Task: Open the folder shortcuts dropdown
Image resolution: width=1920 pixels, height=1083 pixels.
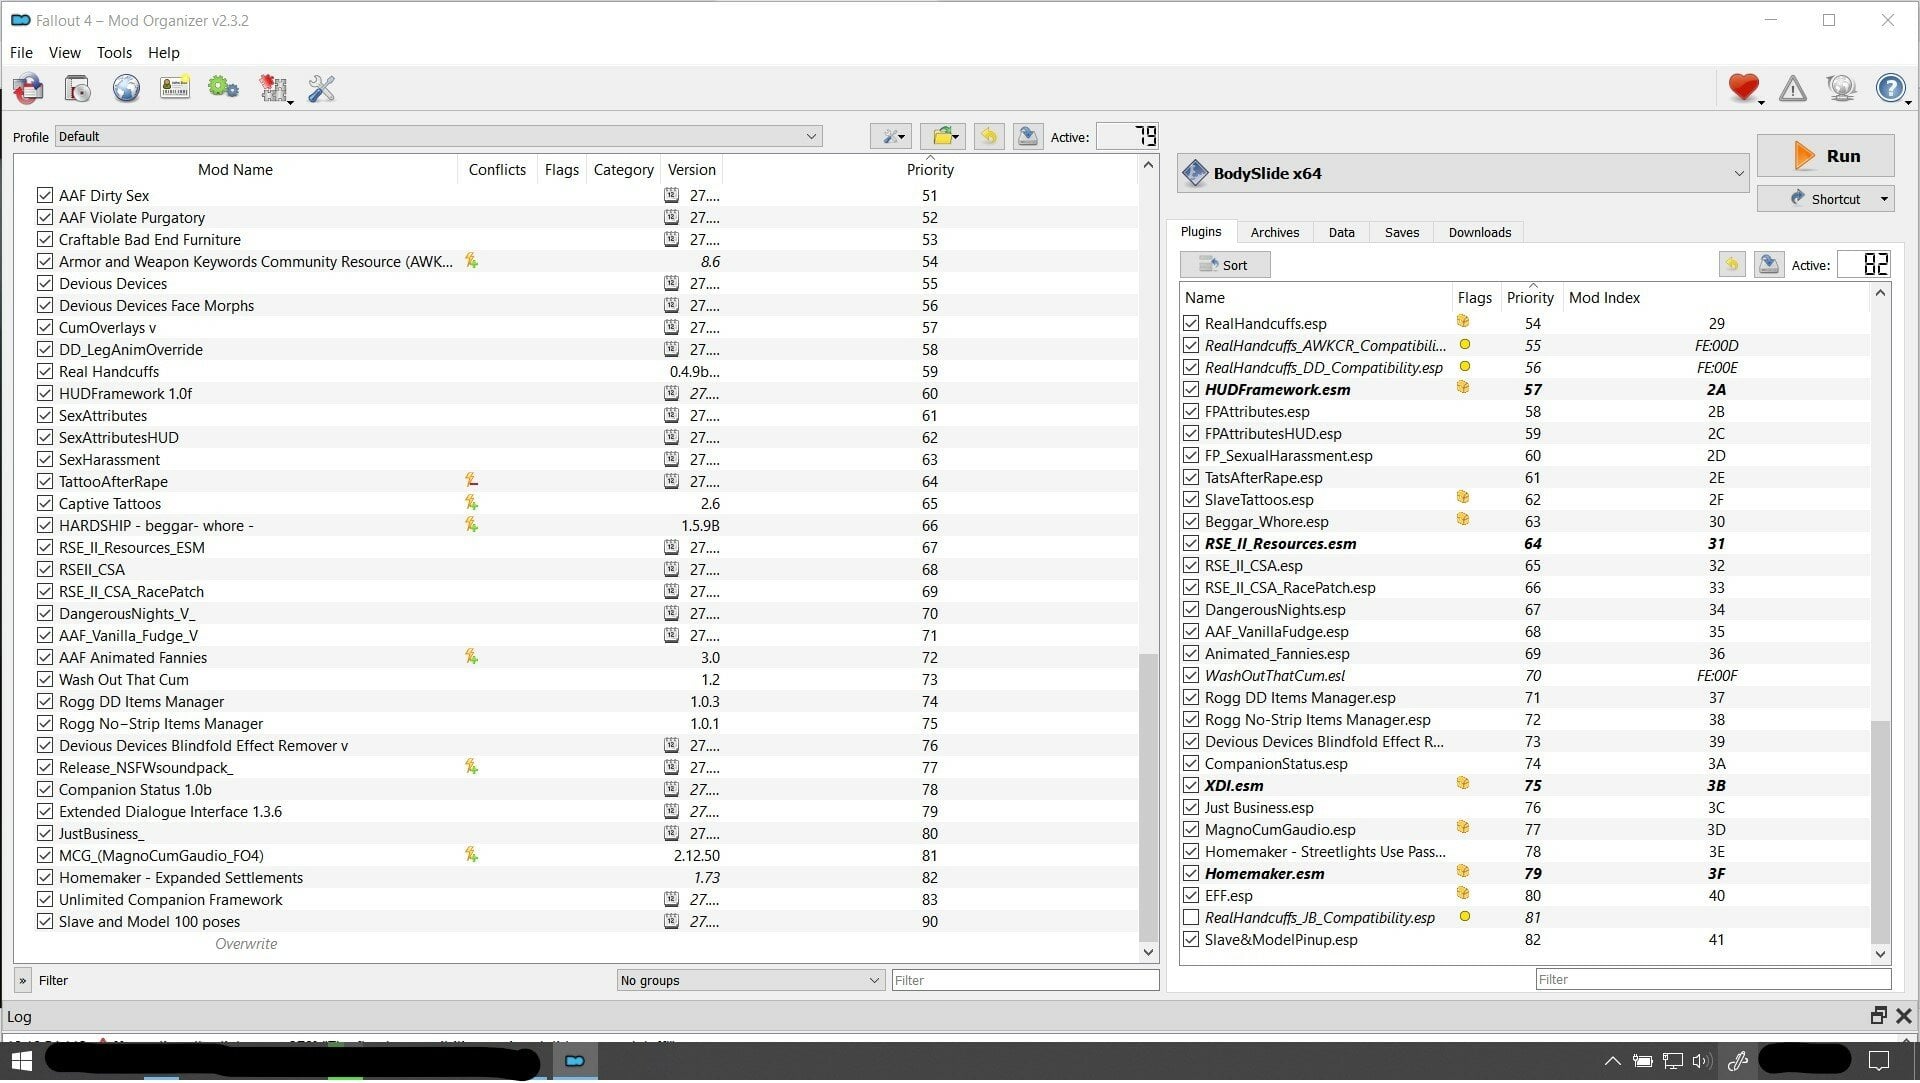Action: (941, 137)
